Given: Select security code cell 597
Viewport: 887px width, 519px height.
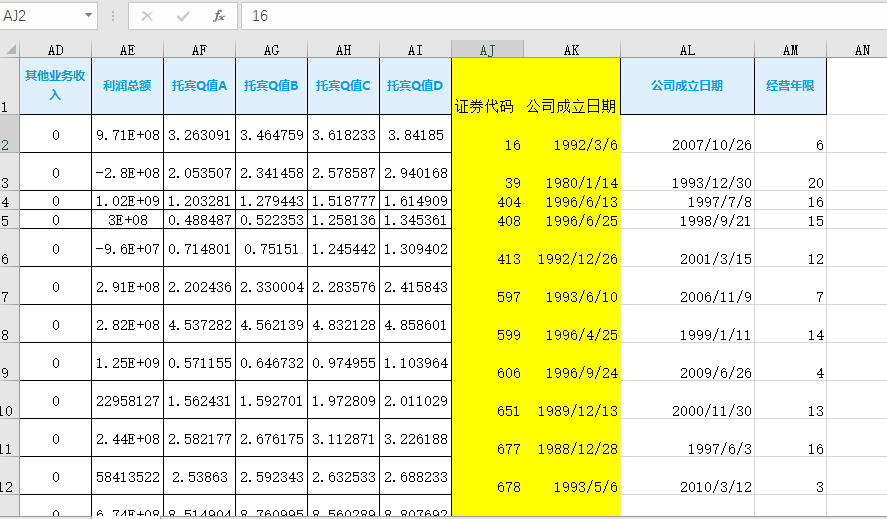Looking at the screenshot, I should (487, 286).
